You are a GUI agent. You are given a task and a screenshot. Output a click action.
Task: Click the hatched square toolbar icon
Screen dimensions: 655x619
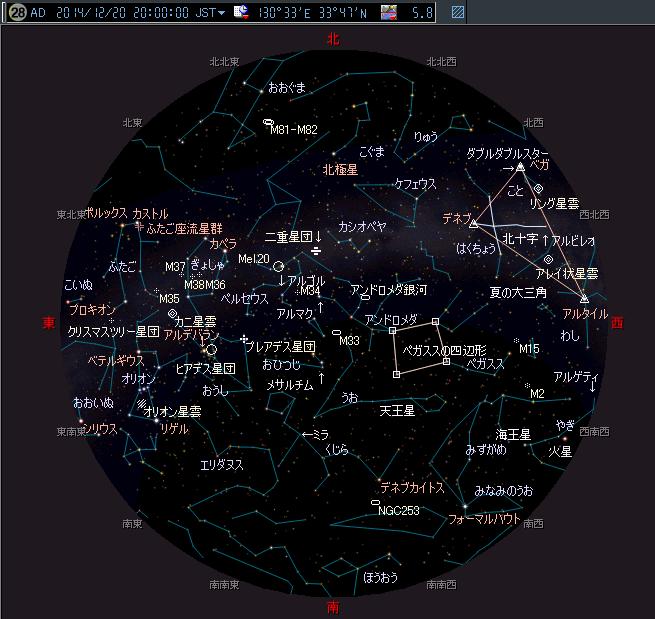click(x=458, y=13)
